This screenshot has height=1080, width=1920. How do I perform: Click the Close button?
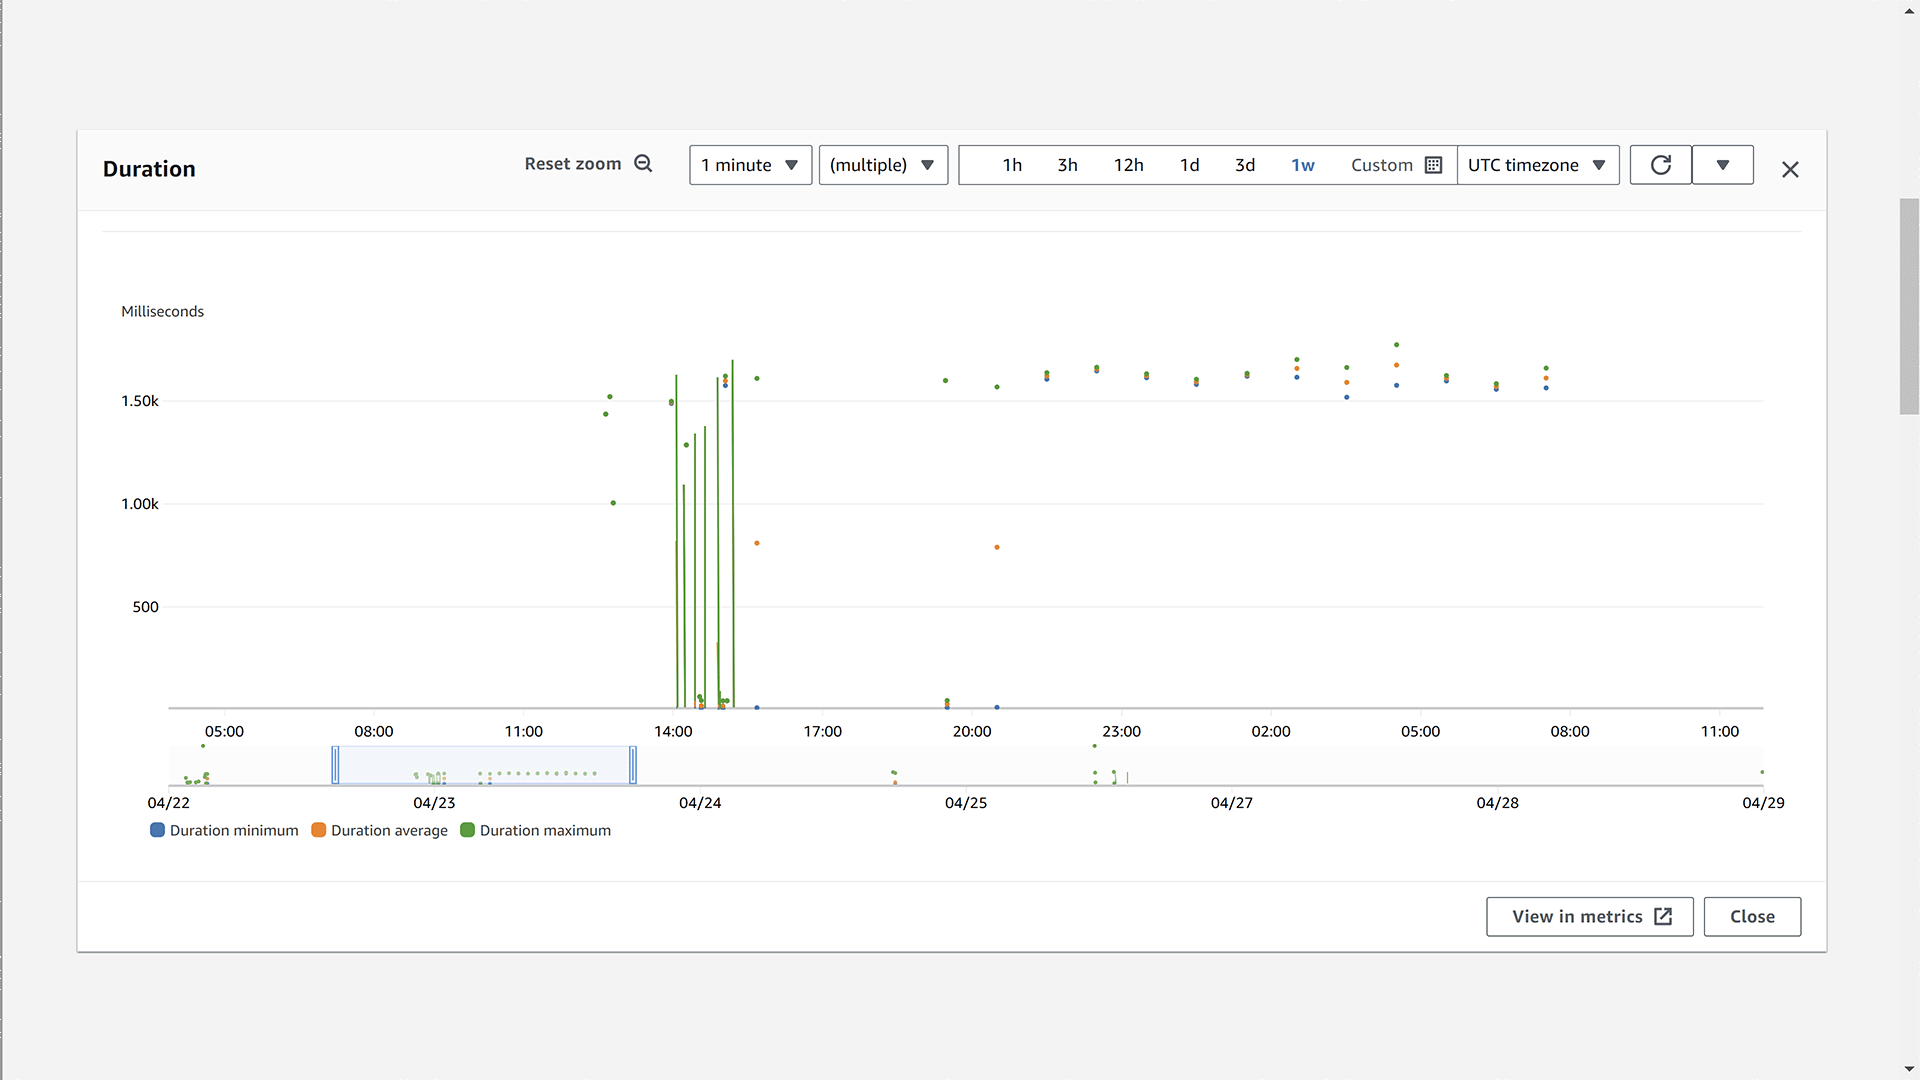tap(1751, 917)
